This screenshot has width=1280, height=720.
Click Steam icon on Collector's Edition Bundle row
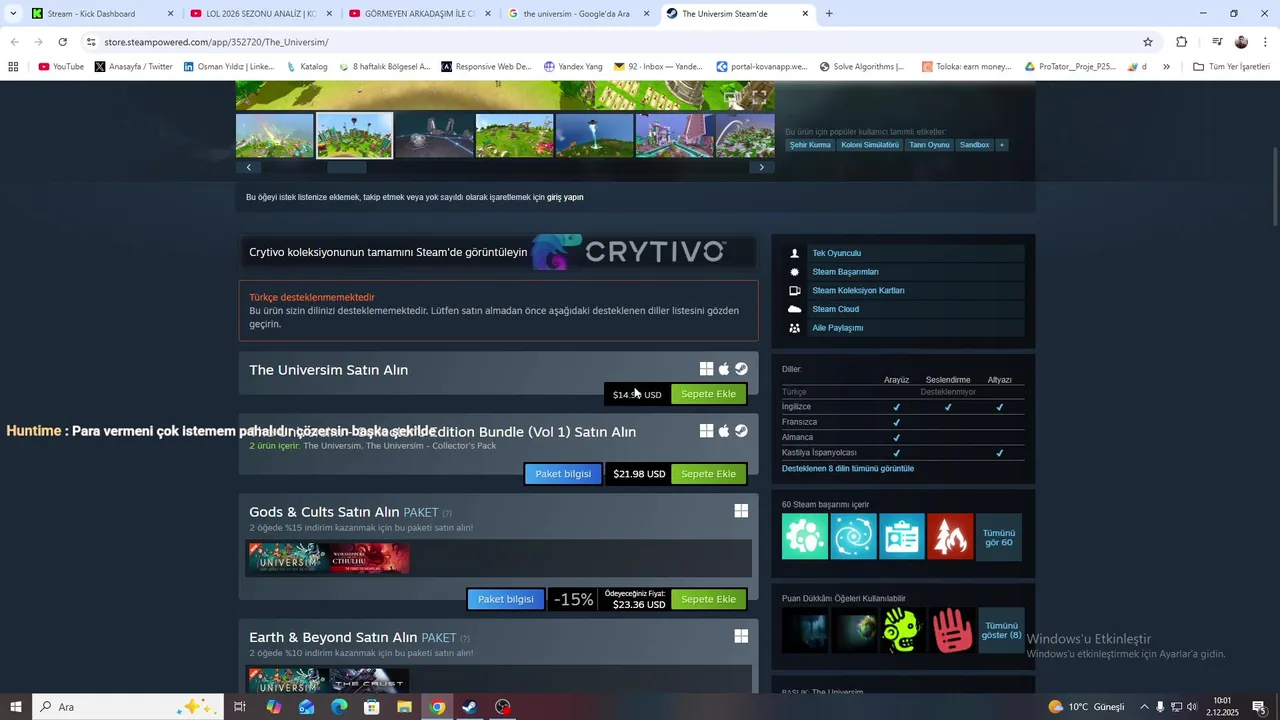tap(741, 431)
